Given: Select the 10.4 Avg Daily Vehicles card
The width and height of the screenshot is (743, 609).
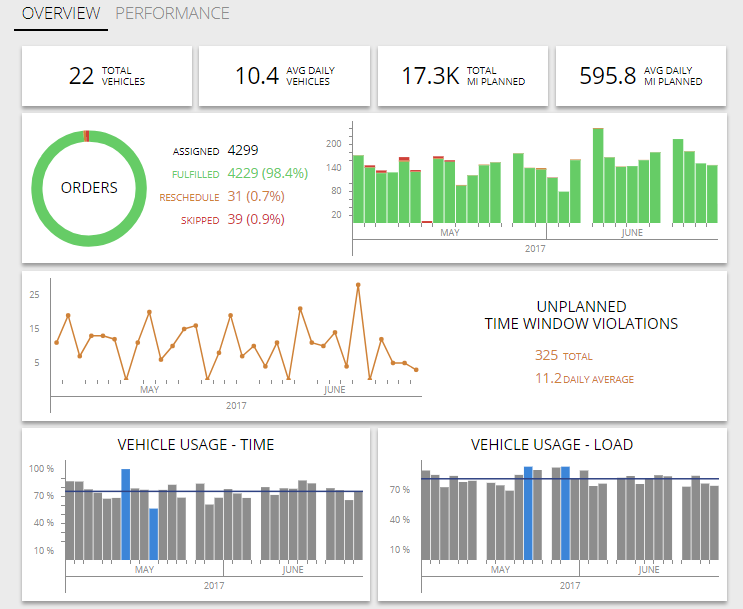Looking at the screenshot, I should tap(284, 76).
